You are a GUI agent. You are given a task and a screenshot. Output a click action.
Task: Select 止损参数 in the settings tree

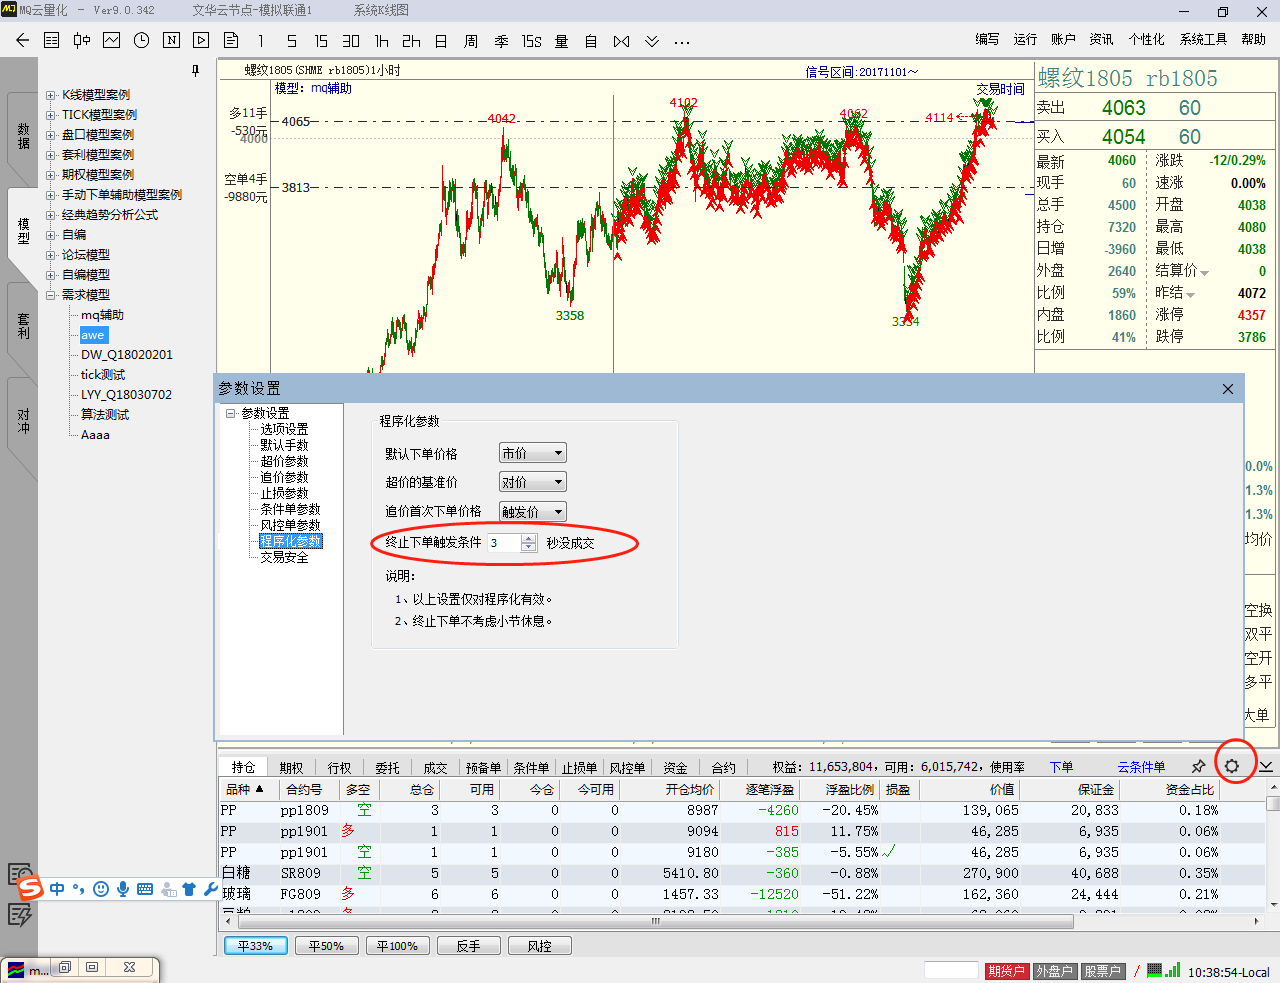pyautogui.click(x=284, y=493)
